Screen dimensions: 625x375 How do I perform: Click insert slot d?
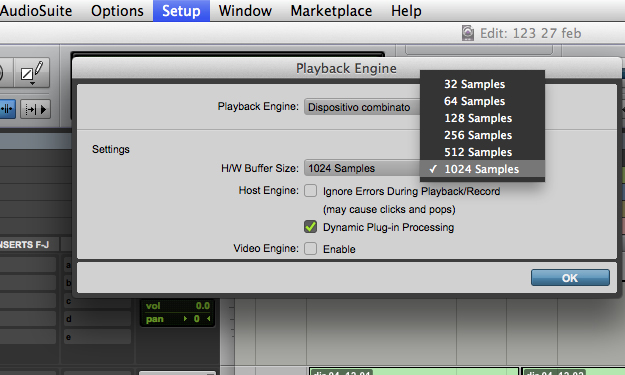tap(97, 319)
